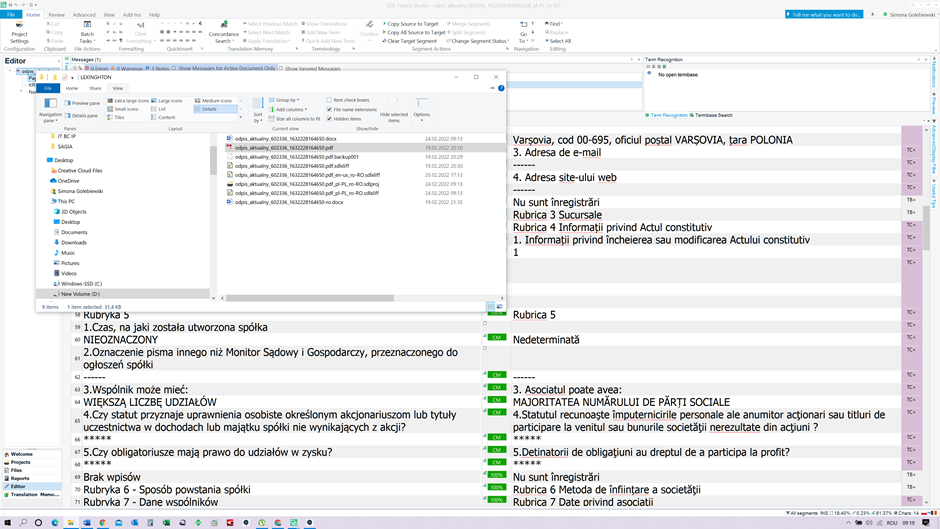This screenshot has height=529, width=940.
Task: Open the Help ribbon tab
Action: (x=154, y=14)
